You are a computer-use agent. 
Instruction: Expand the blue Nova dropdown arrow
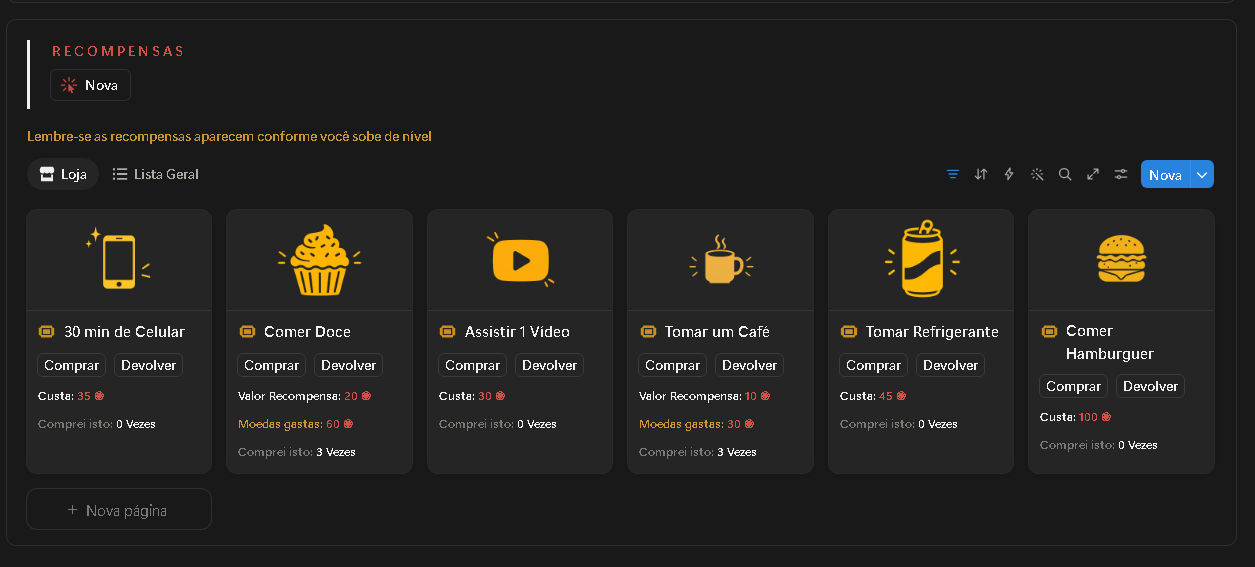tap(1202, 174)
